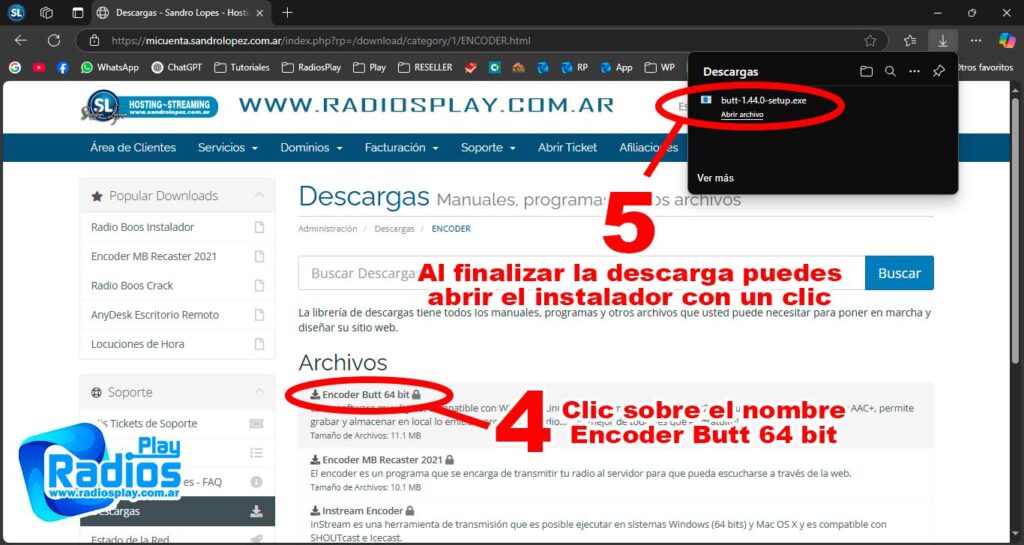Expand the Soporte dropdown menu
The height and width of the screenshot is (545, 1024).
(x=488, y=148)
